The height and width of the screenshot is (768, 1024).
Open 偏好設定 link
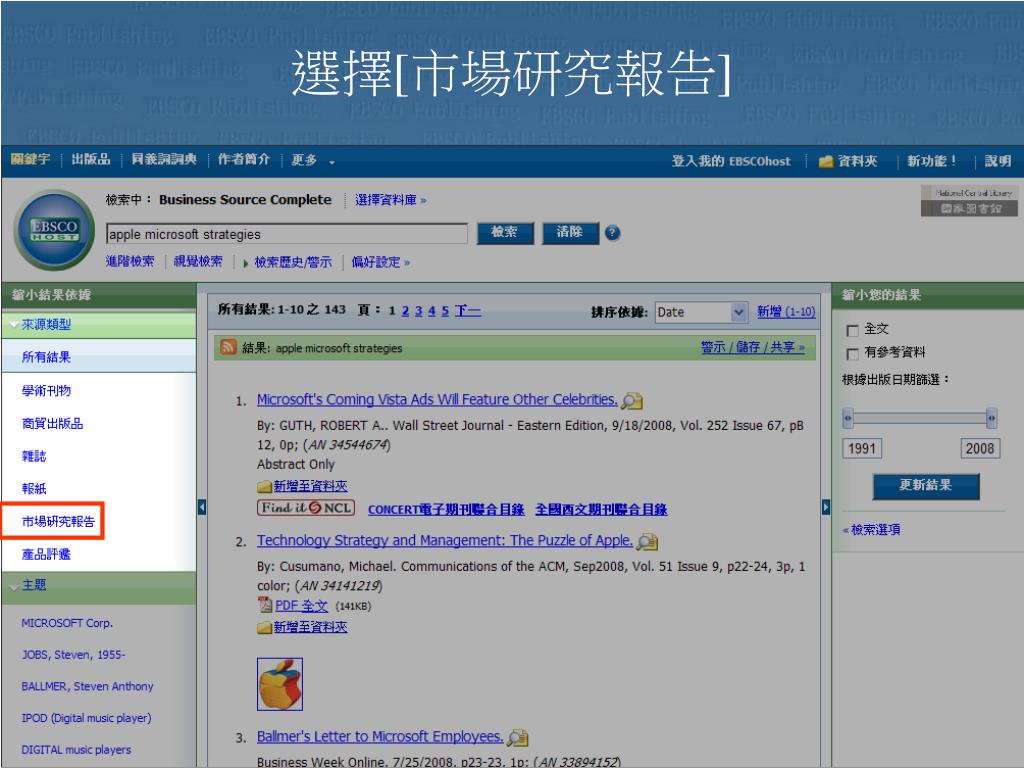pos(380,262)
